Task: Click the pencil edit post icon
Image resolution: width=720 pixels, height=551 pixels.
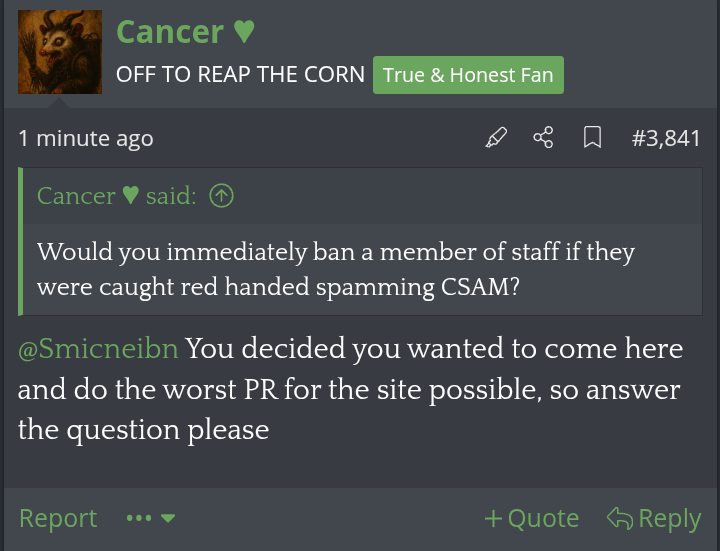Action: [496, 138]
